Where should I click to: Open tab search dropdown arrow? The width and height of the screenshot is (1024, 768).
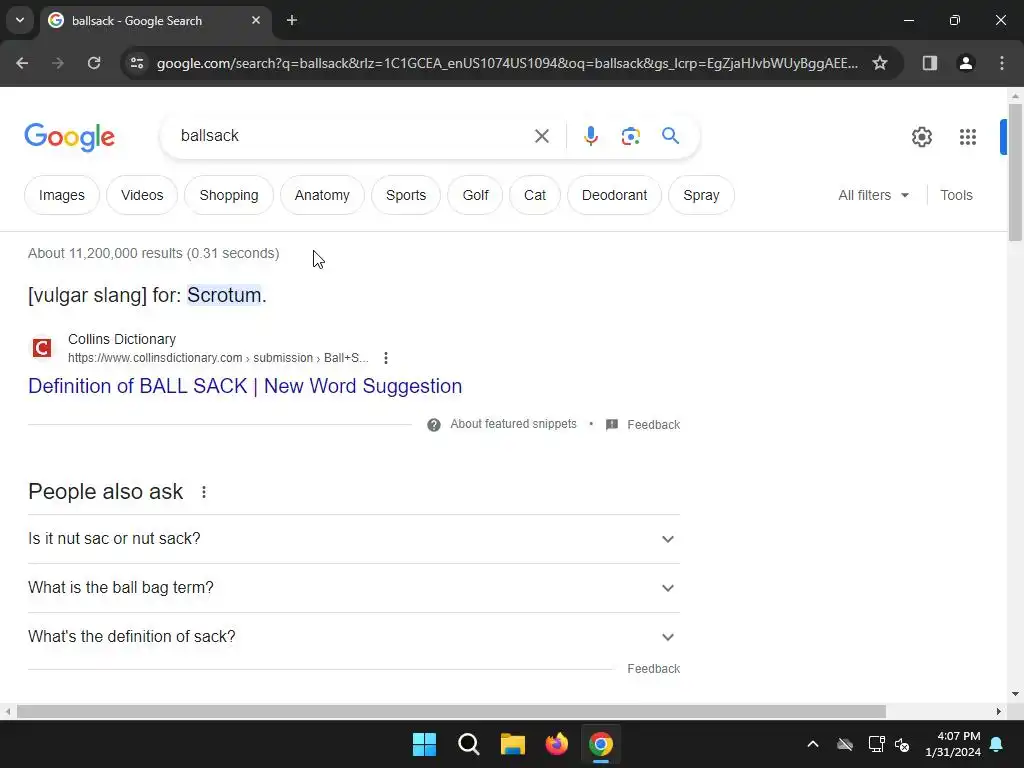pos(20,20)
